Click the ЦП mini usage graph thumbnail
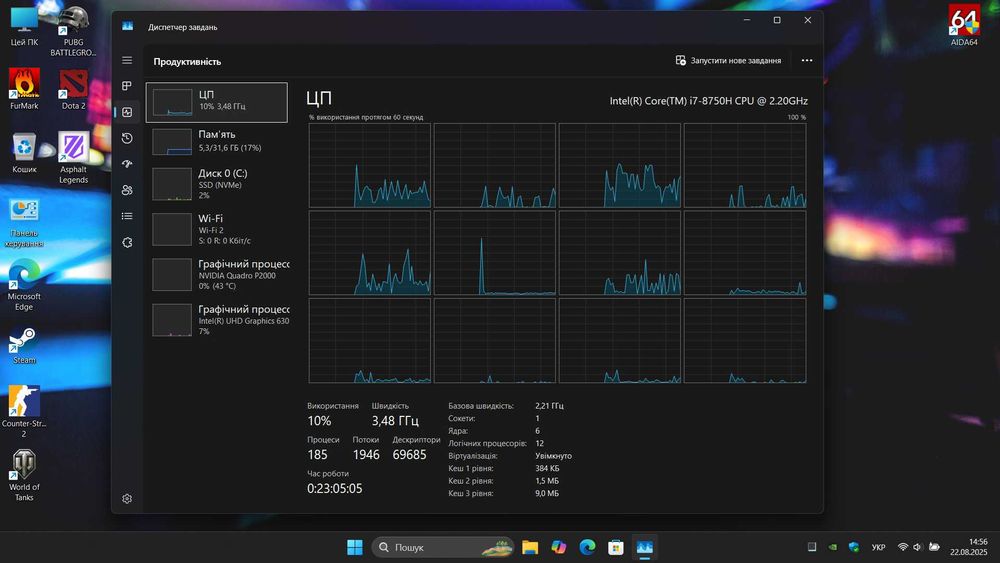The height and width of the screenshot is (563, 1000). (x=172, y=103)
